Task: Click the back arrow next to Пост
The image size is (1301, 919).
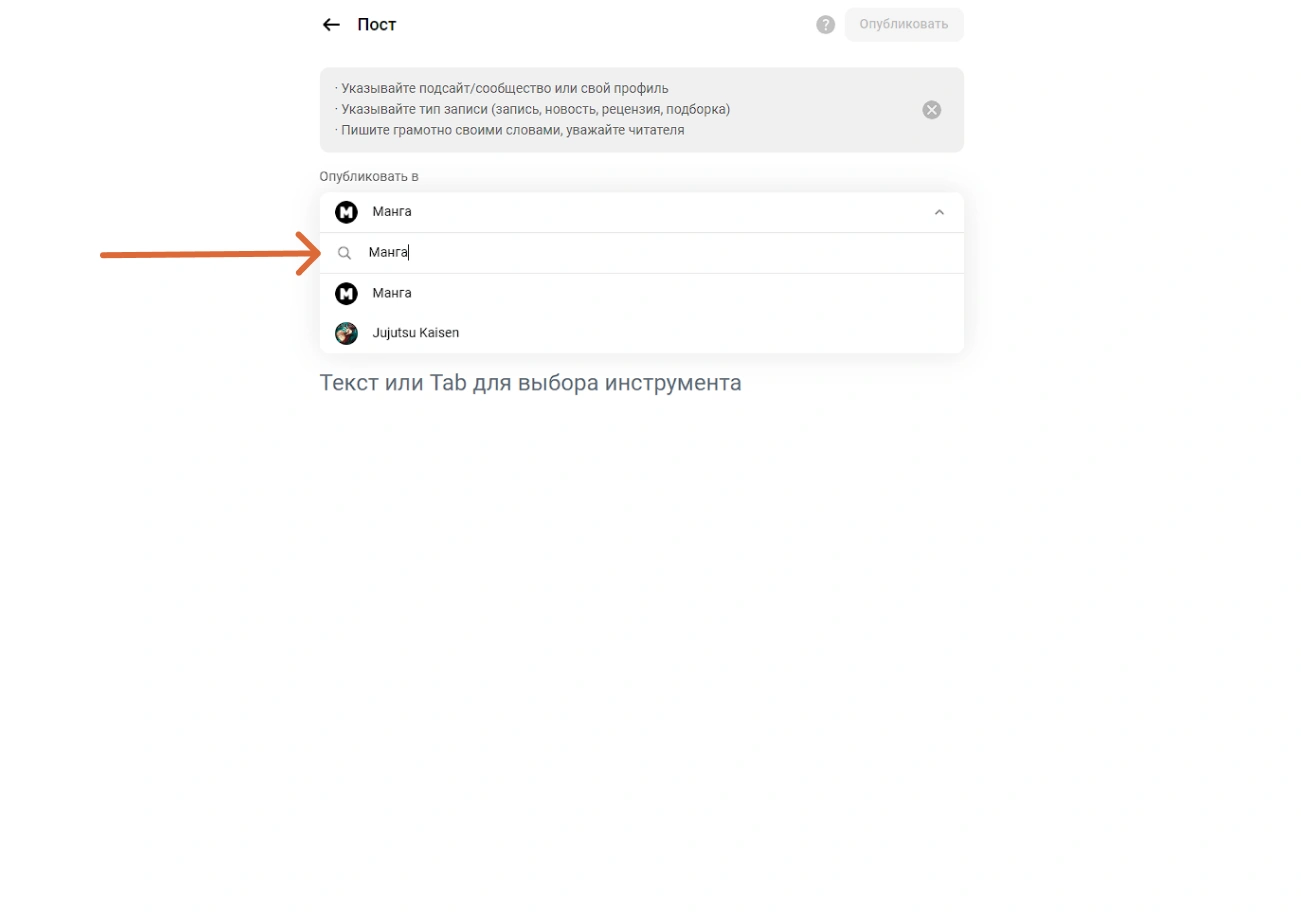Action: click(331, 25)
